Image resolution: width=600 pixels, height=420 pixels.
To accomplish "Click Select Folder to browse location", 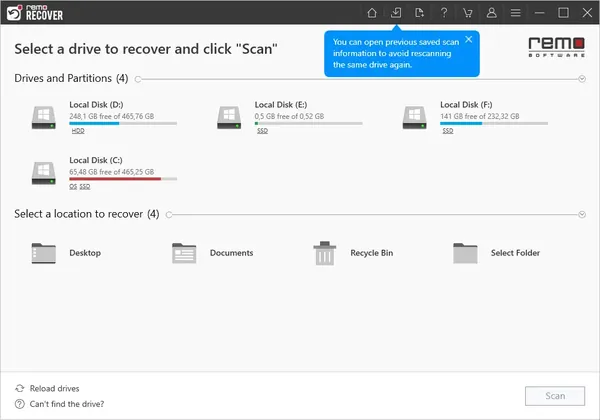I will [x=496, y=253].
